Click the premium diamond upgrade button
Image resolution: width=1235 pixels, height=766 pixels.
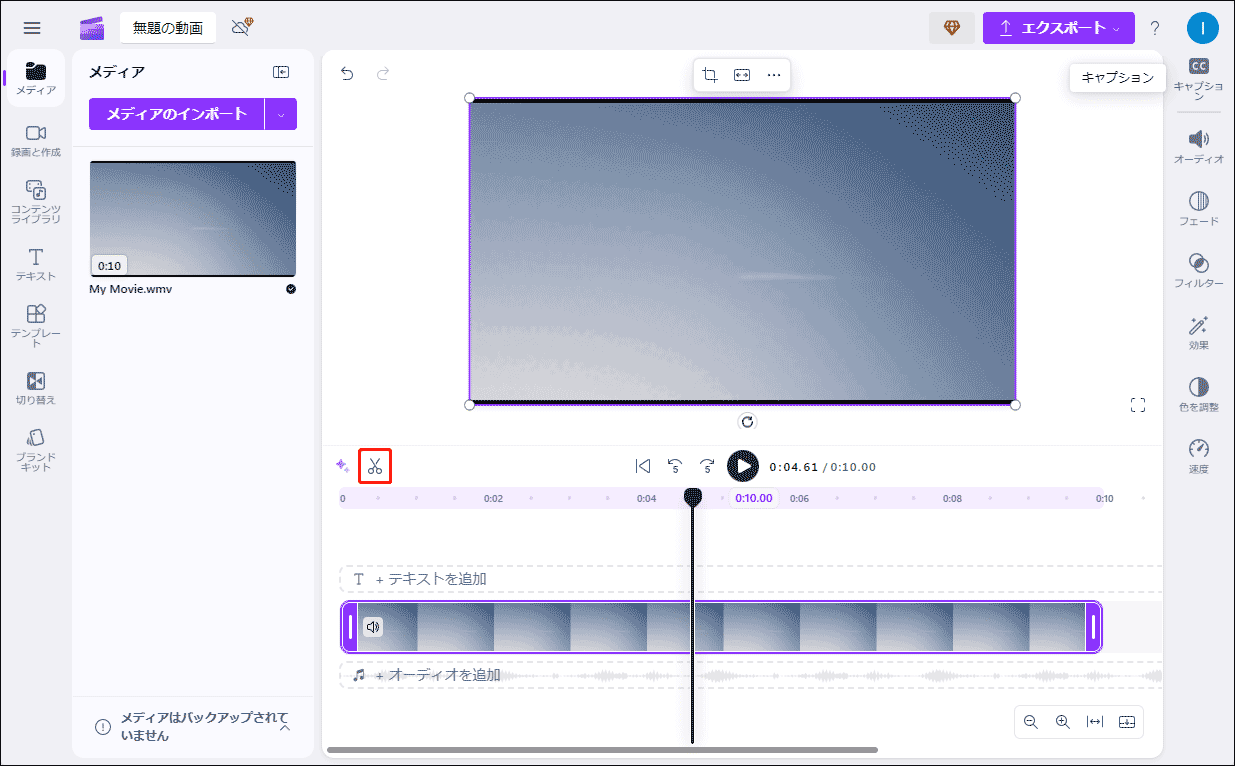click(x=952, y=28)
